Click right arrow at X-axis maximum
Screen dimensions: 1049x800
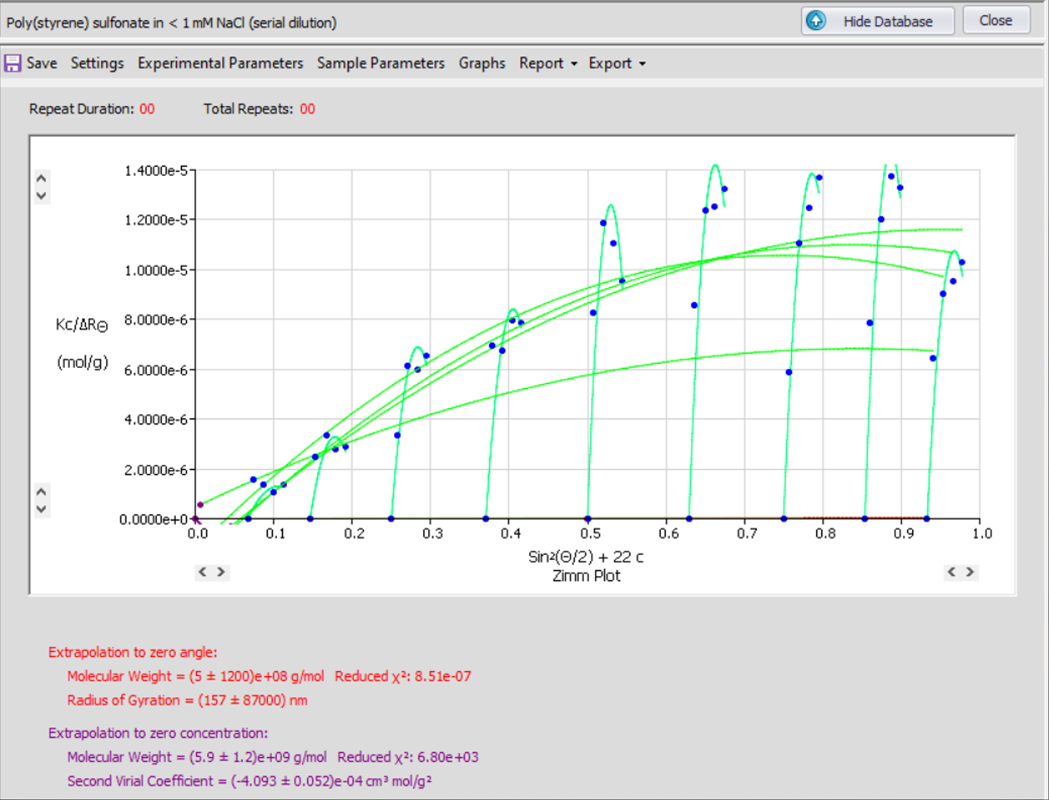[x=971, y=572]
